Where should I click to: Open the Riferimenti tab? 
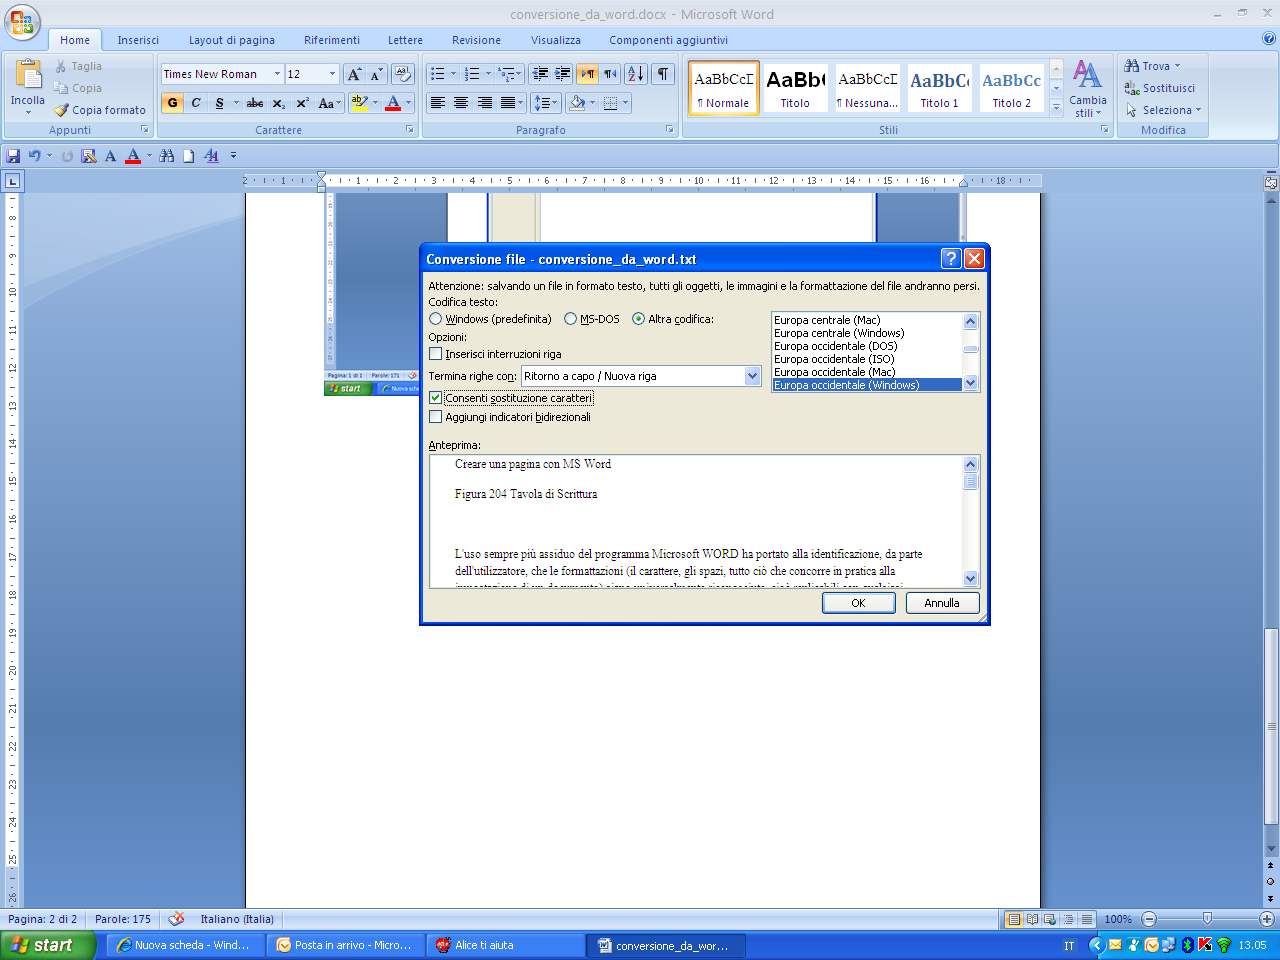click(x=332, y=40)
